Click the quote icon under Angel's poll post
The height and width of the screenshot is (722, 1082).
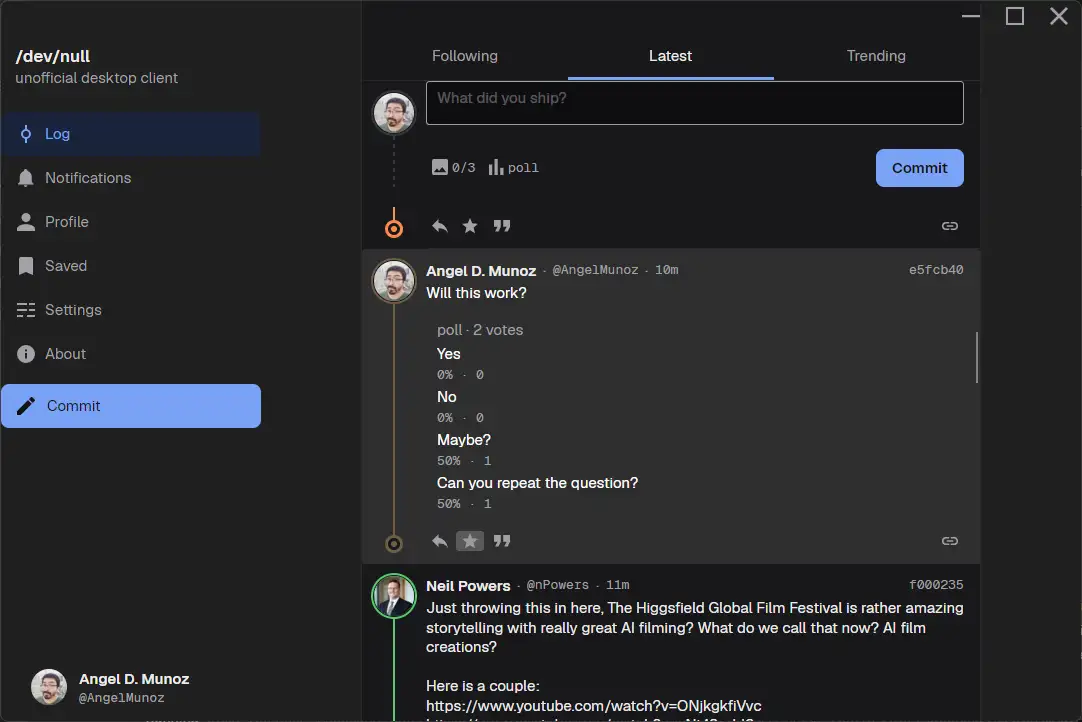502,541
